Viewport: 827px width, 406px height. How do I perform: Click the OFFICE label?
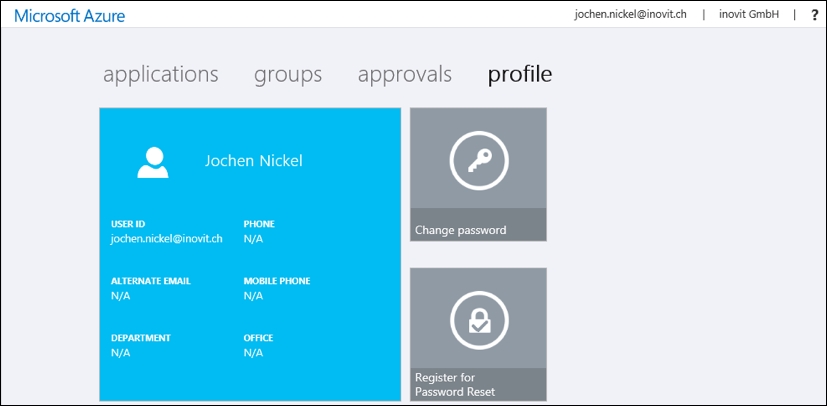258,338
